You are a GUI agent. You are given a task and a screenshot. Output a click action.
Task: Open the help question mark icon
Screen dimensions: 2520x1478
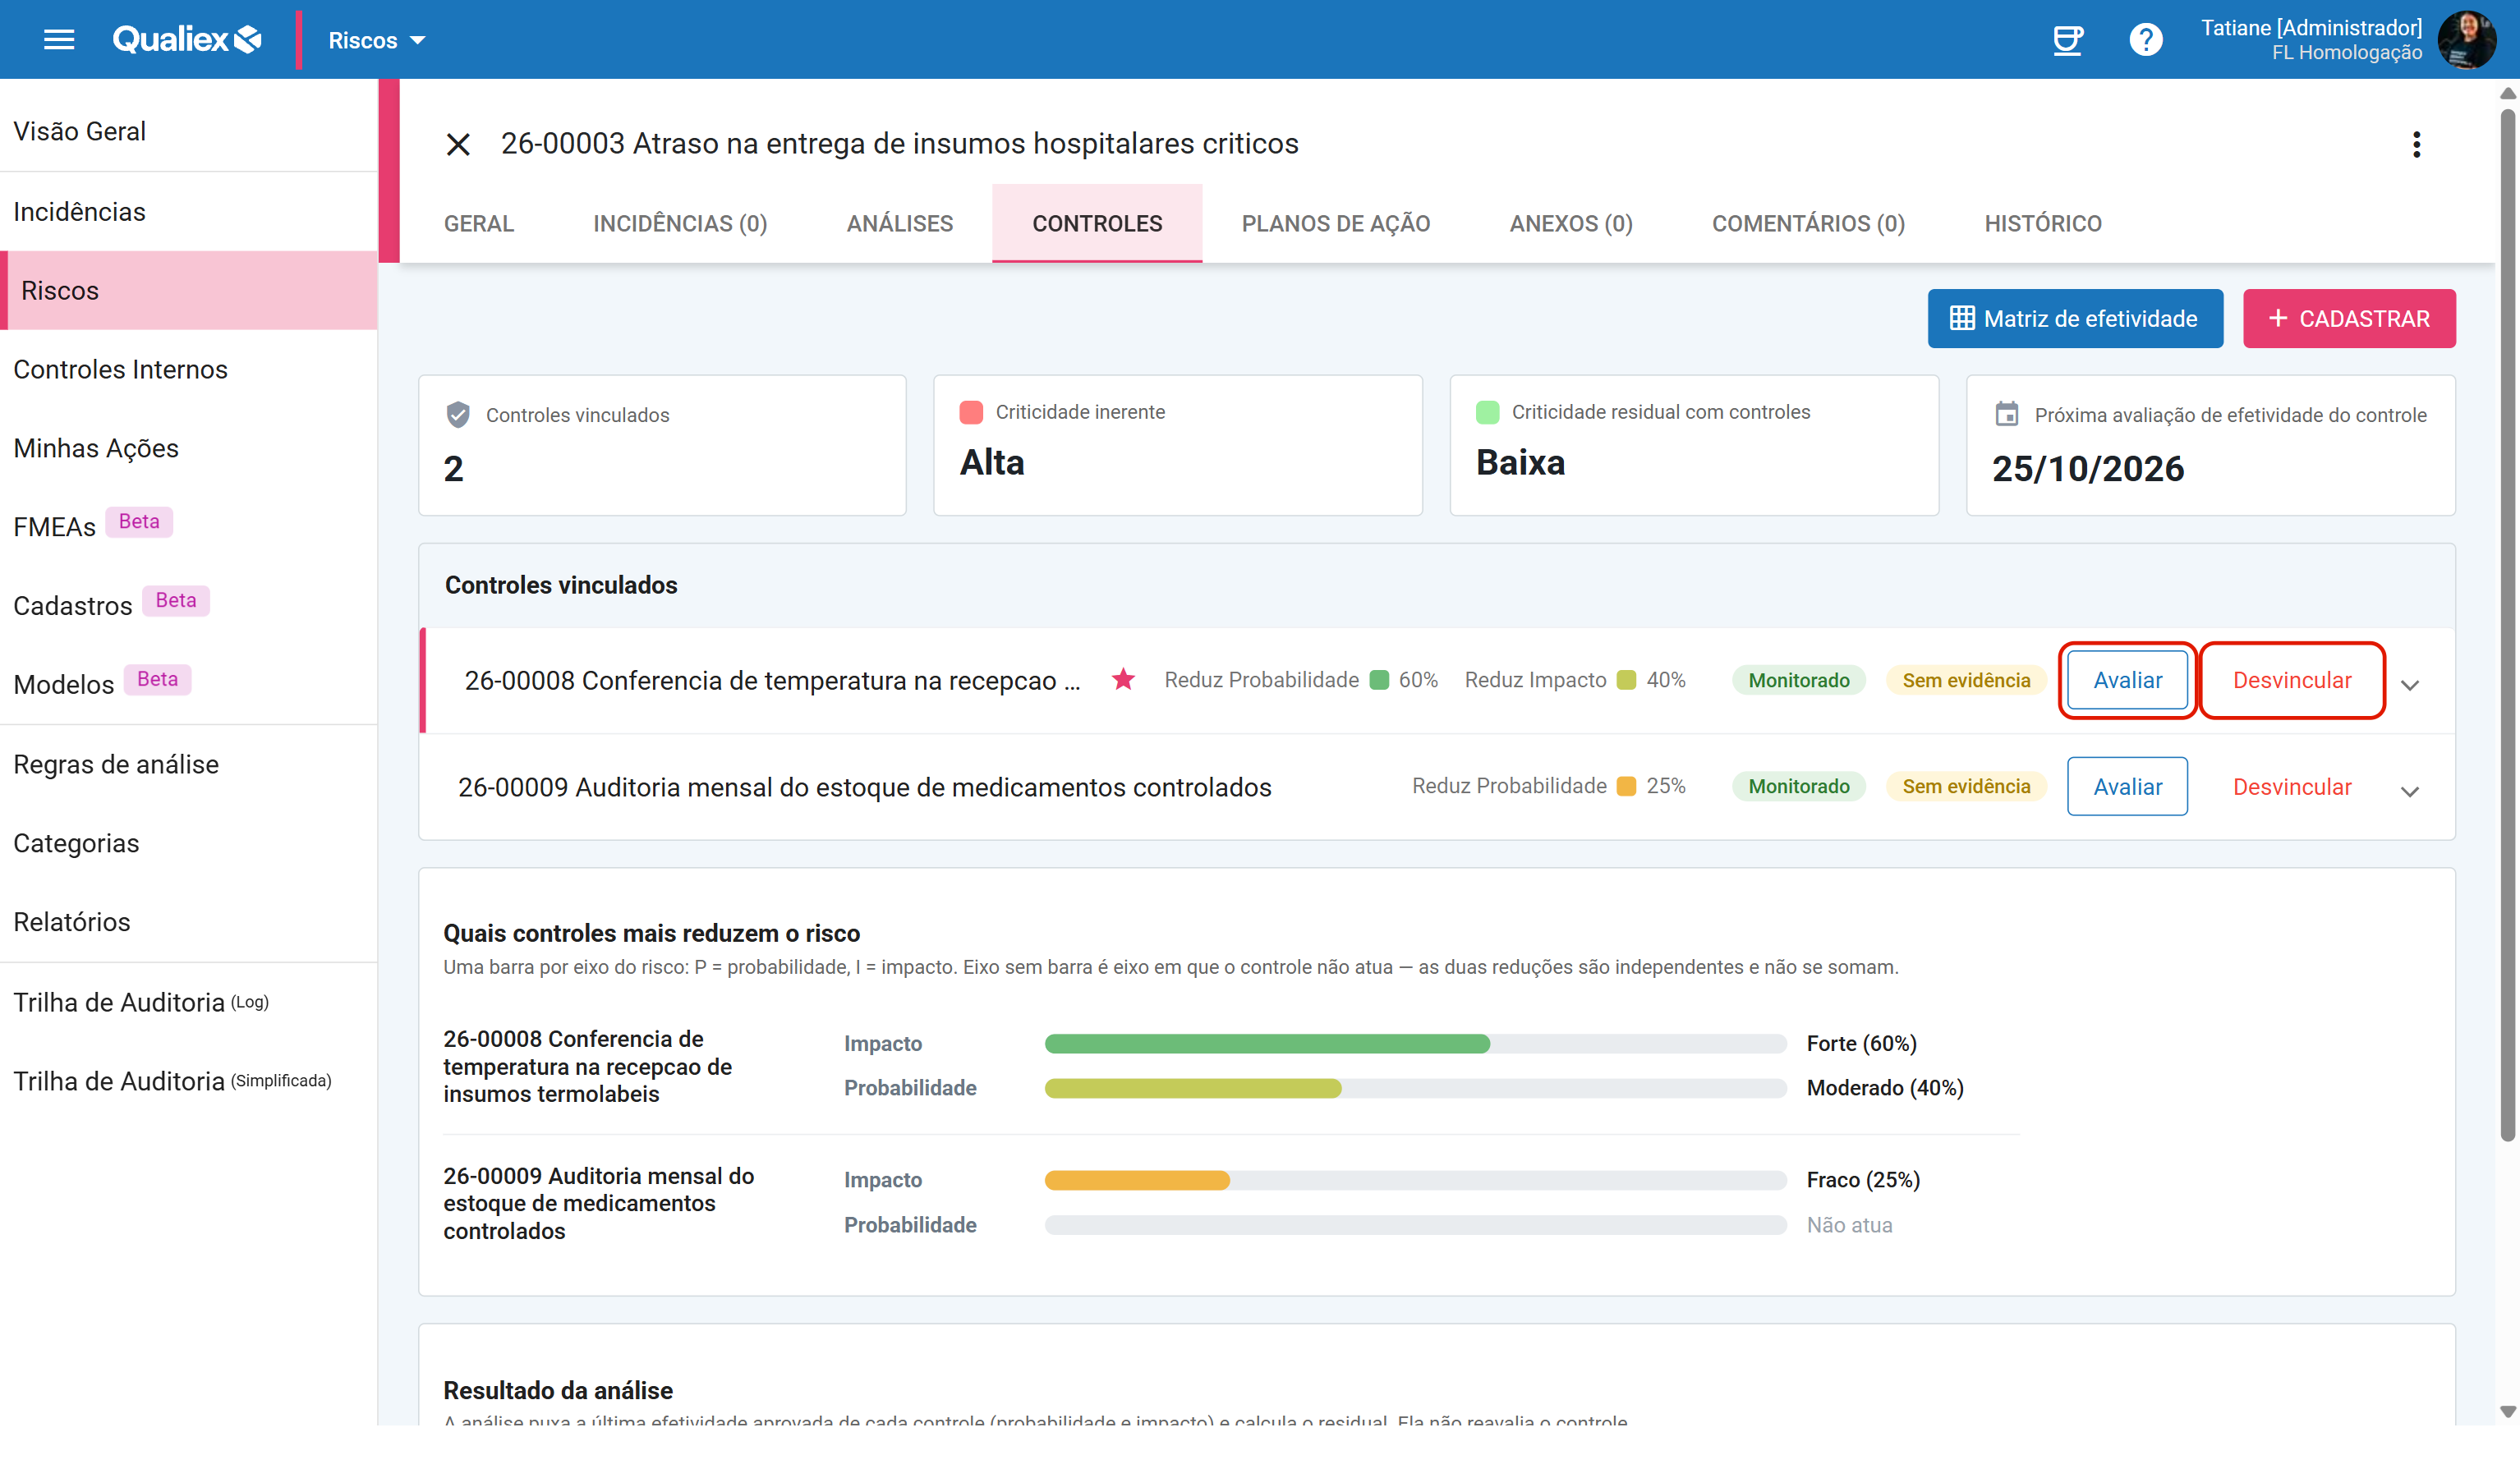click(2145, 40)
